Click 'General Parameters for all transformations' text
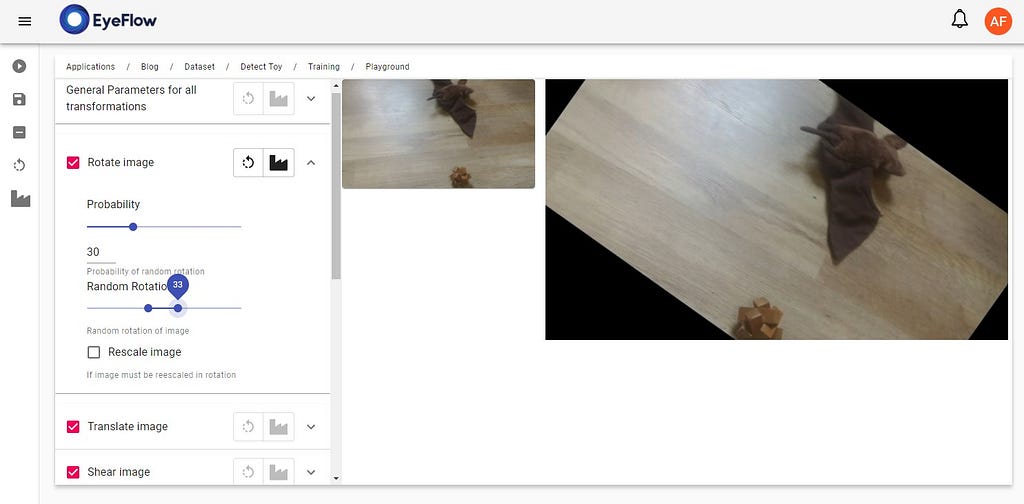Image resolution: width=1024 pixels, height=504 pixels. pyautogui.click(x=131, y=99)
